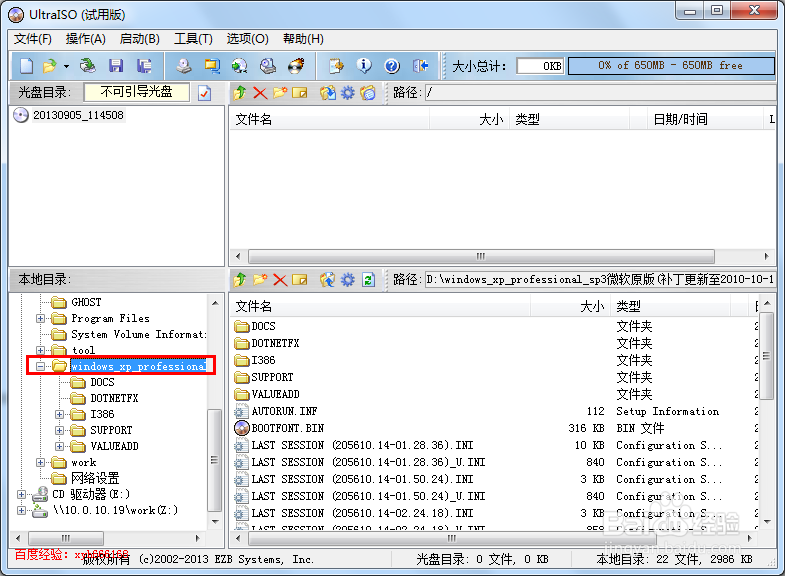Screen dimensions: 785x576
Task: Expand the work folder node
Action: [40, 462]
